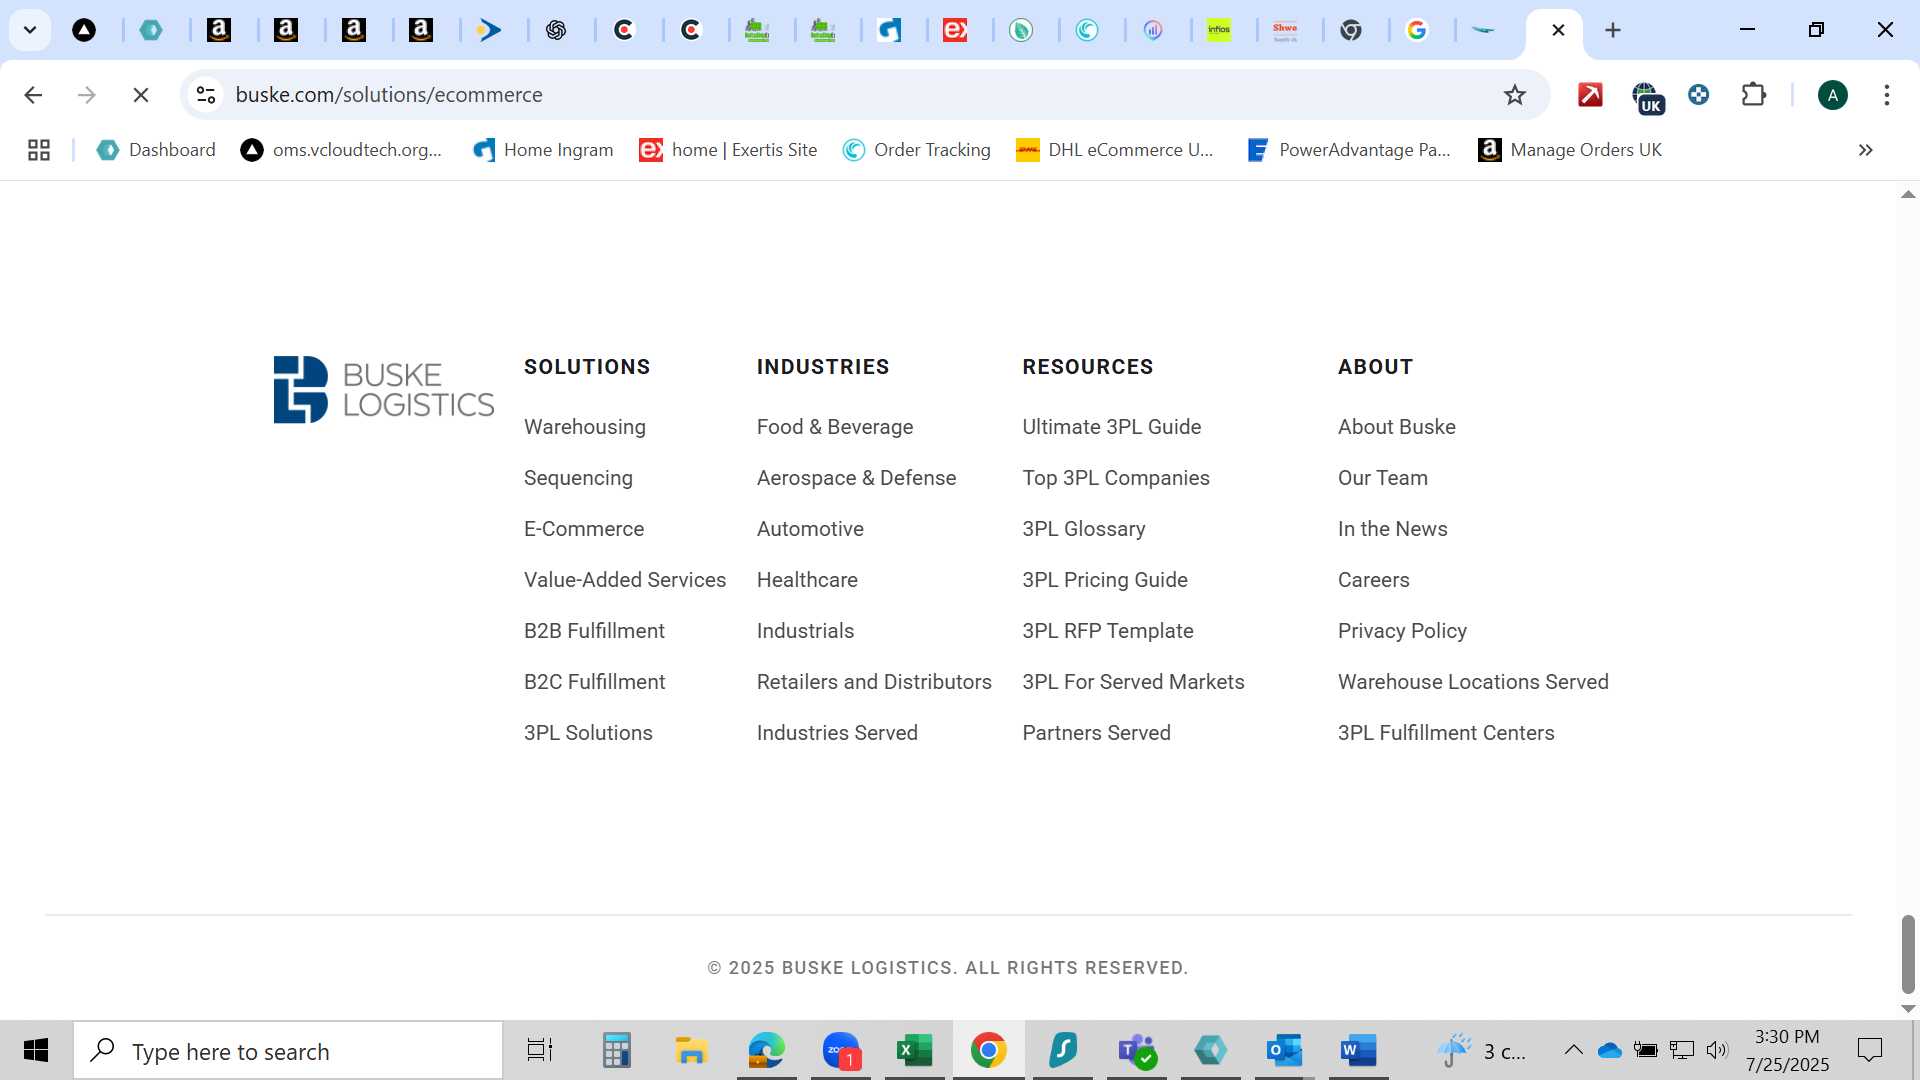Click the page vertical scrollbar thumb
The height and width of the screenshot is (1080, 1920).
click(1908, 954)
